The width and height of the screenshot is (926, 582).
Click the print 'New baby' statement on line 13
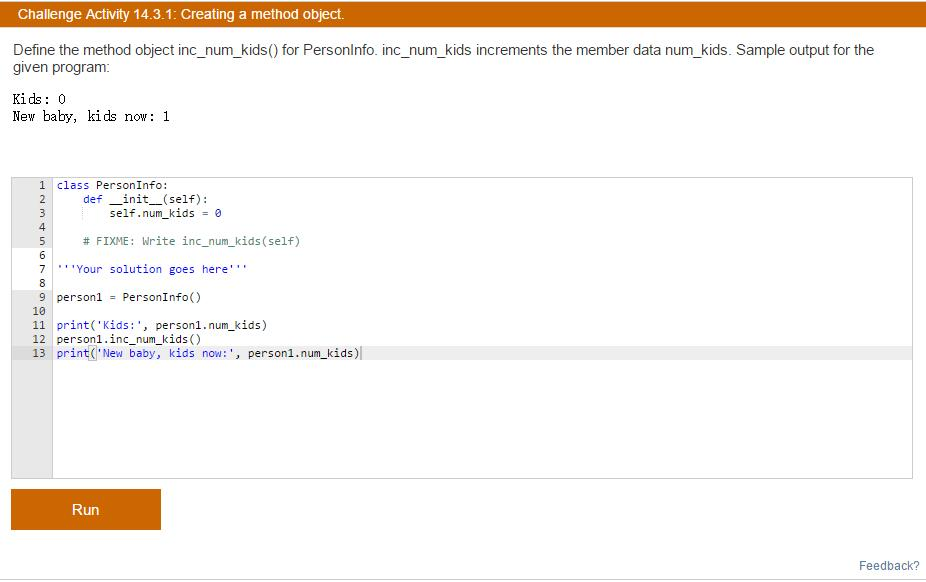click(208, 353)
